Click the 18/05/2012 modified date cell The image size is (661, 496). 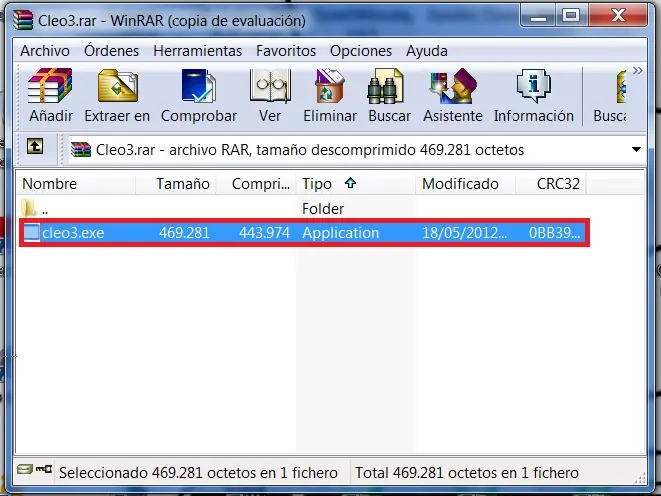pos(465,233)
